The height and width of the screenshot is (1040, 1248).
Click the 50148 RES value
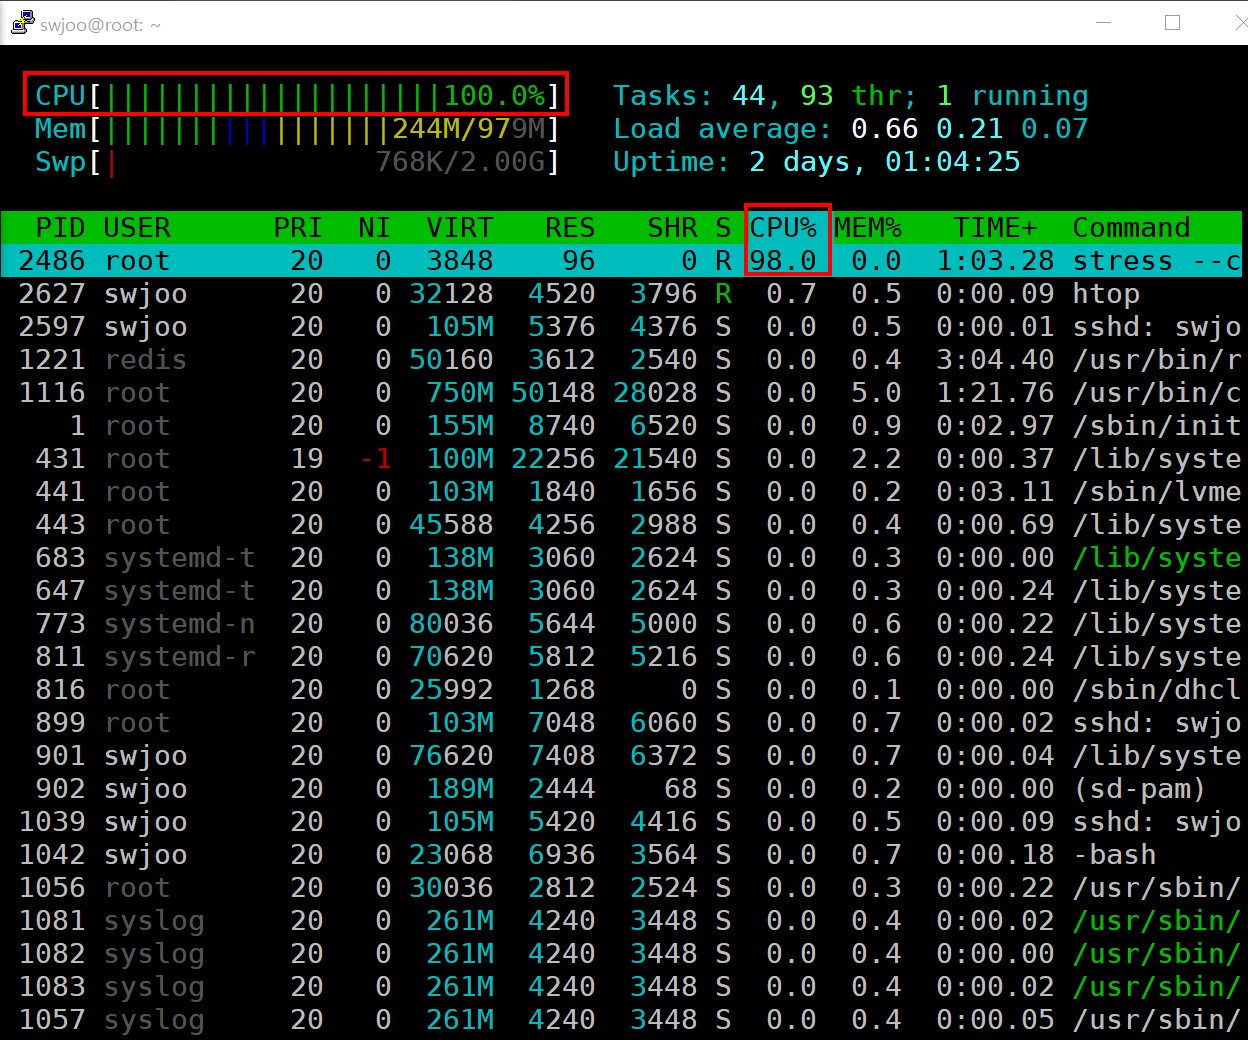pyautogui.click(x=553, y=392)
